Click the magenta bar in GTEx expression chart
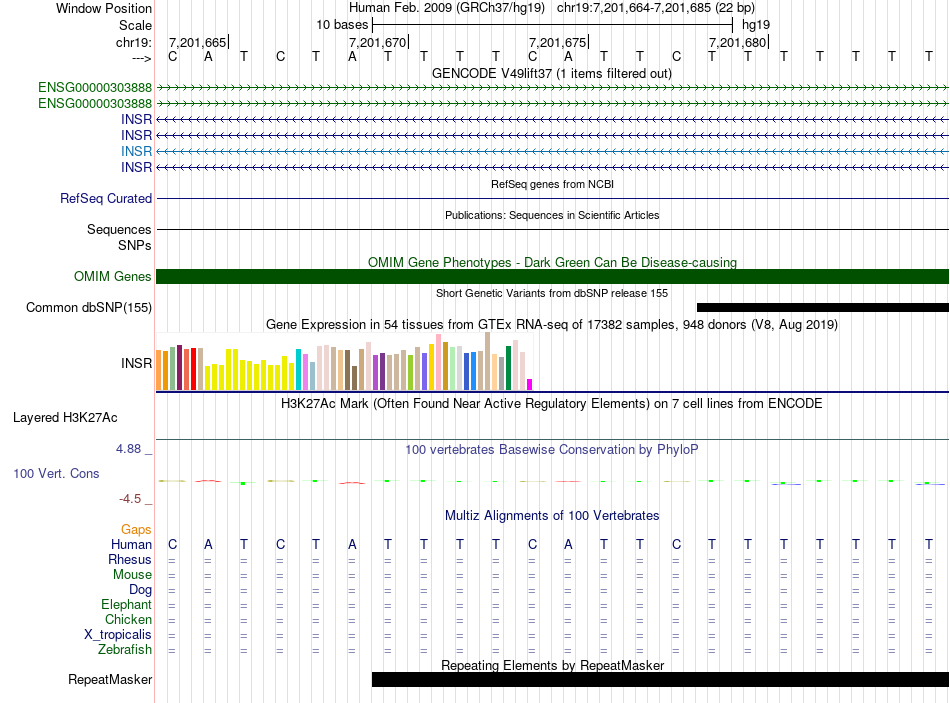This screenshot has width=950, height=703. coord(530,384)
